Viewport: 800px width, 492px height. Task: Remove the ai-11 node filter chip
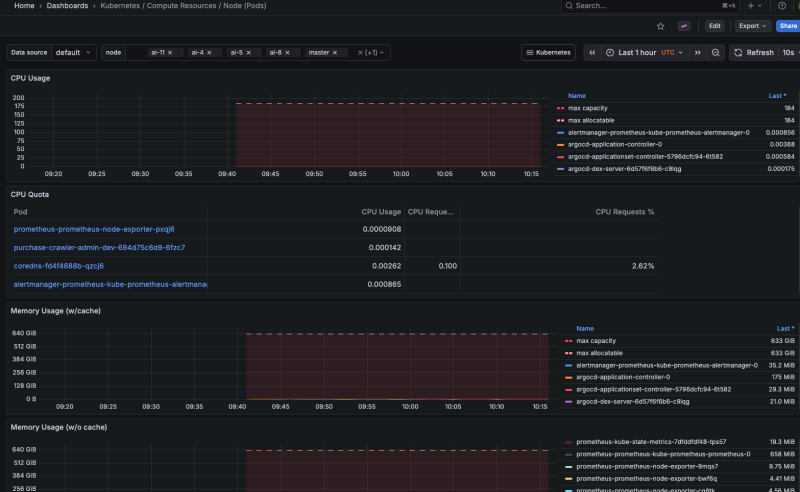point(170,52)
